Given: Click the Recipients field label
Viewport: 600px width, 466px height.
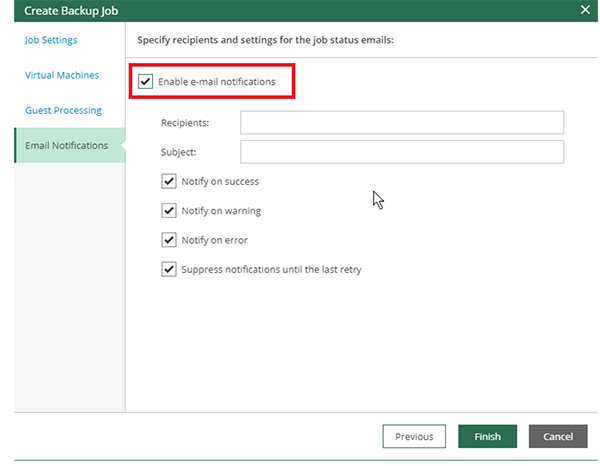Looking at the screenshot, I should (x=185, y=122).
